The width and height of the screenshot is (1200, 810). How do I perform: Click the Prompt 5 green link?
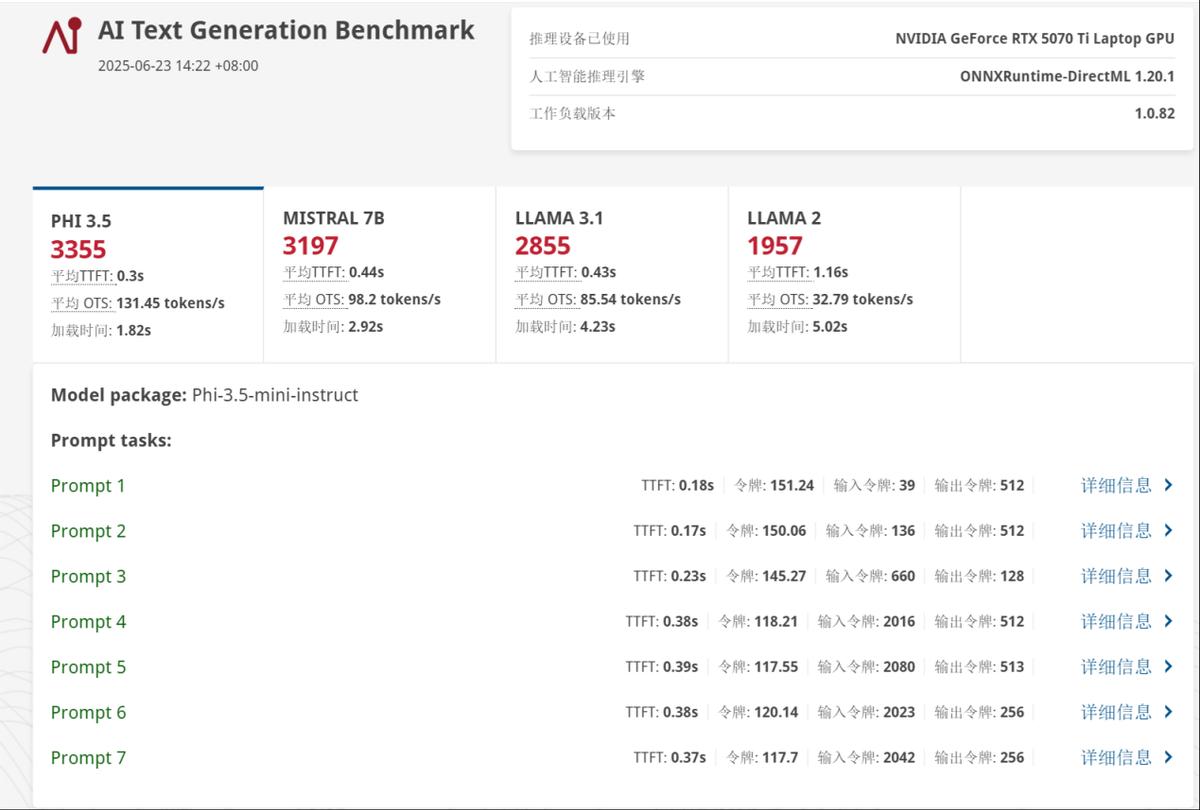click(x=88, y=667)
